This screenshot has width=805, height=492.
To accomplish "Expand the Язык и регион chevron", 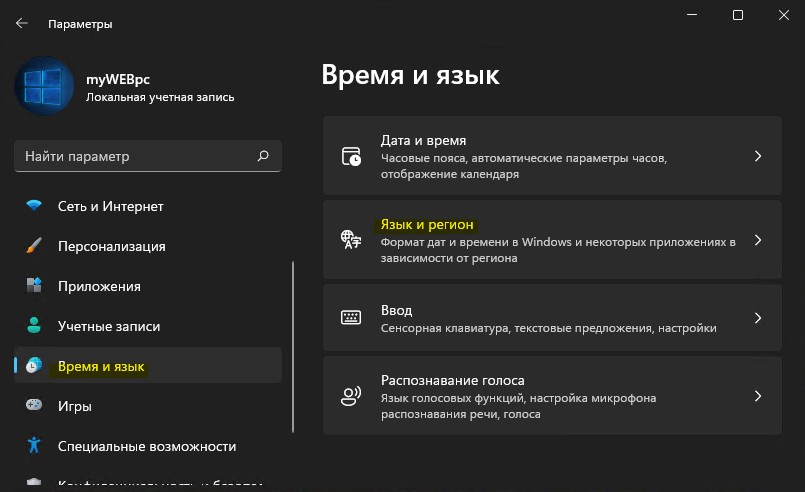I will (758, 240).
